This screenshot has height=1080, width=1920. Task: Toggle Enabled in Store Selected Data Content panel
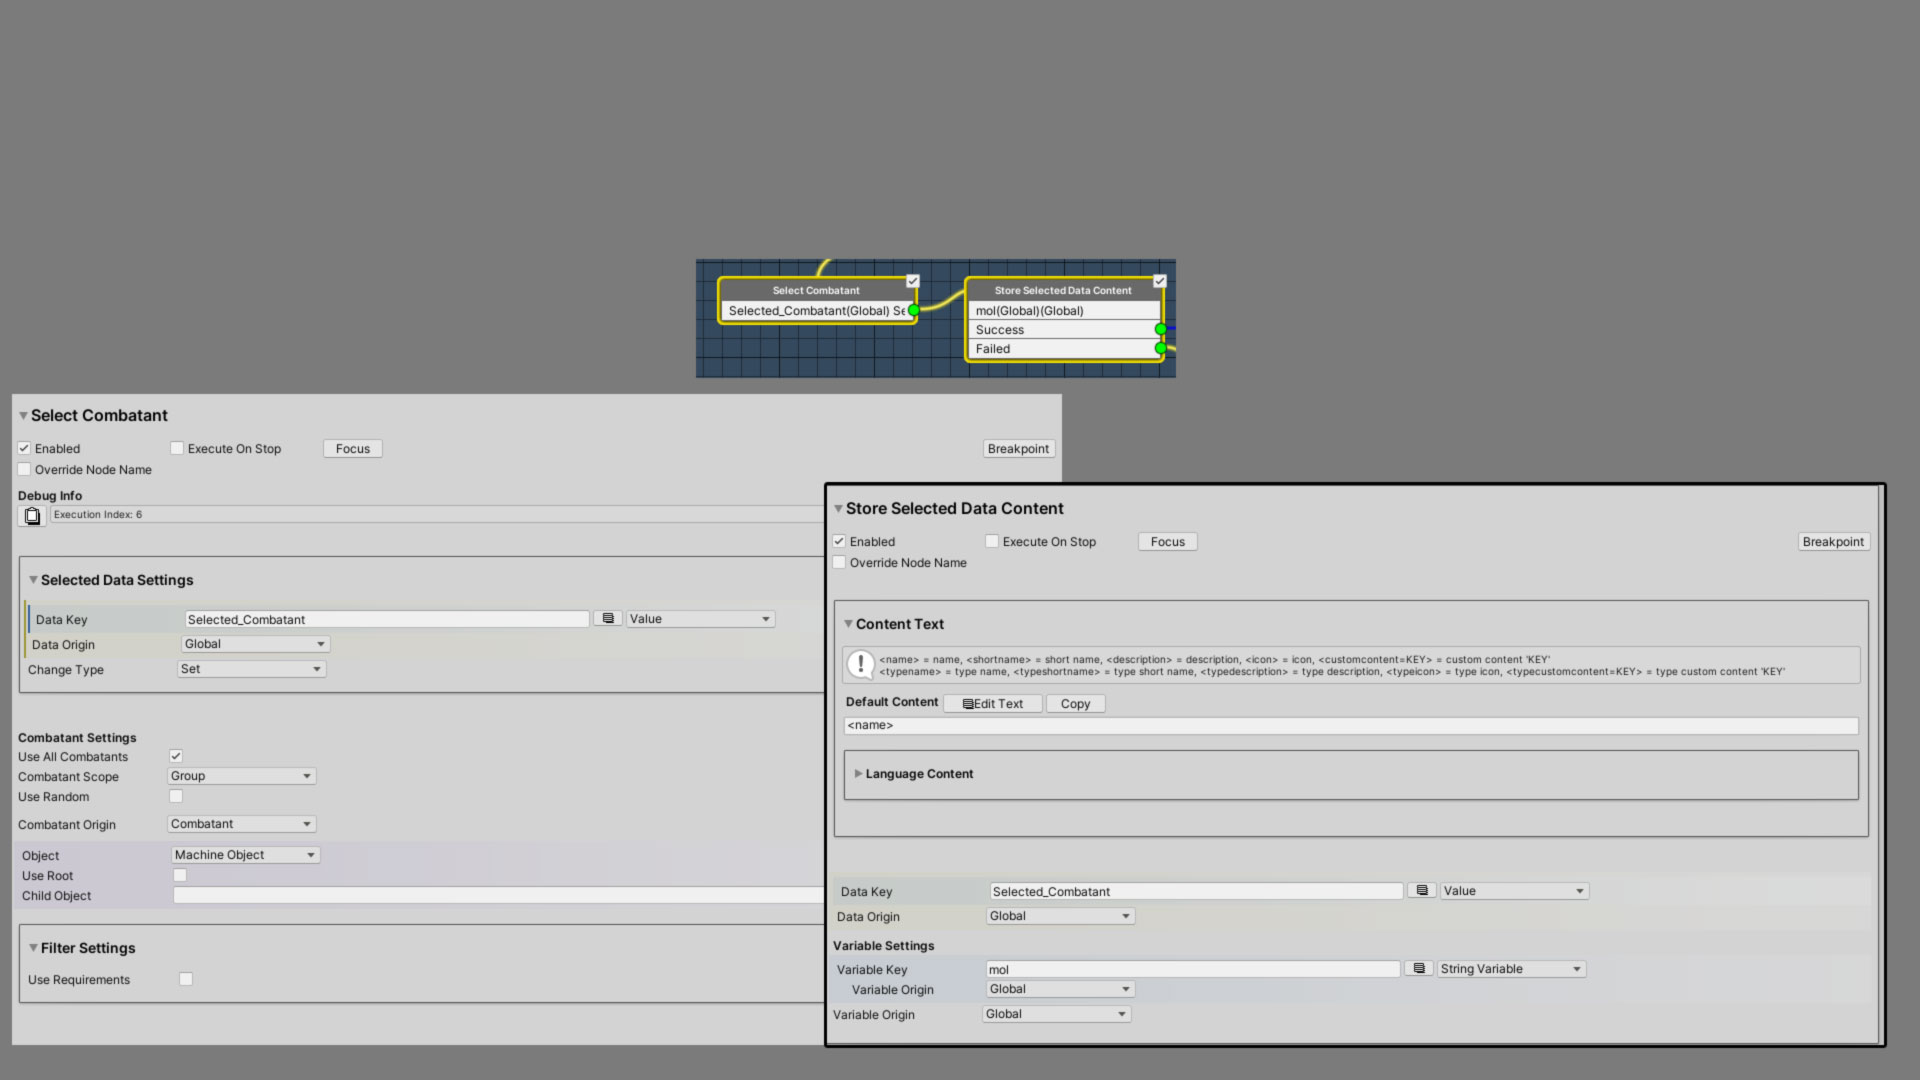point(839,542)
